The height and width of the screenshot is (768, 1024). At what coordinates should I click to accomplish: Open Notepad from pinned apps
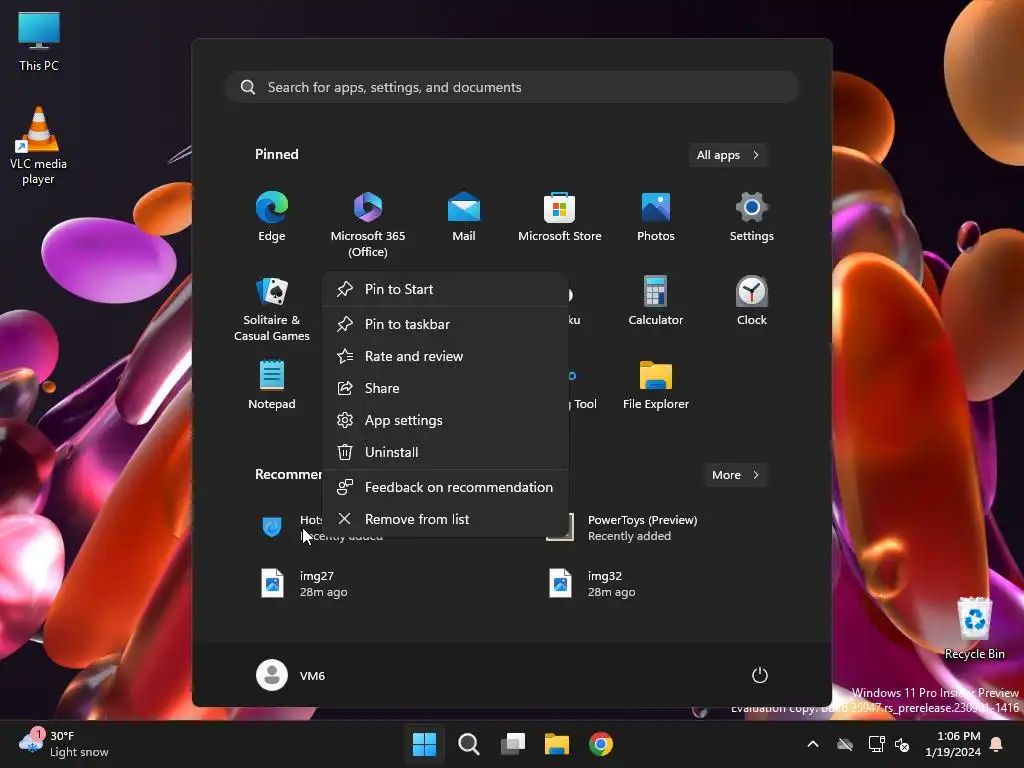(272, 384)
